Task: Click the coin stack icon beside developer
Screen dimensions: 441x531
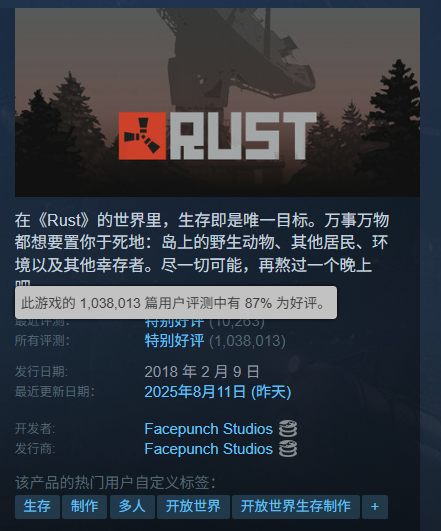Action: click(x=288, y=429)
